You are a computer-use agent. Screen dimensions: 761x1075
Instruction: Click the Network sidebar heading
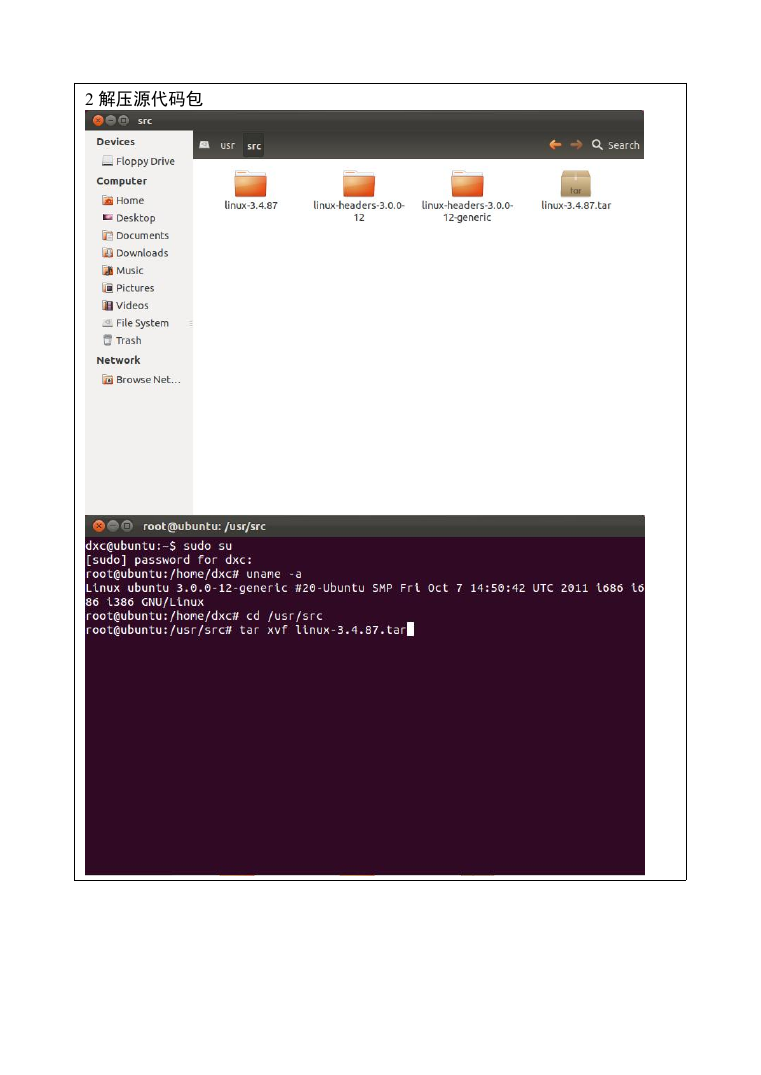tap(118, 360)
